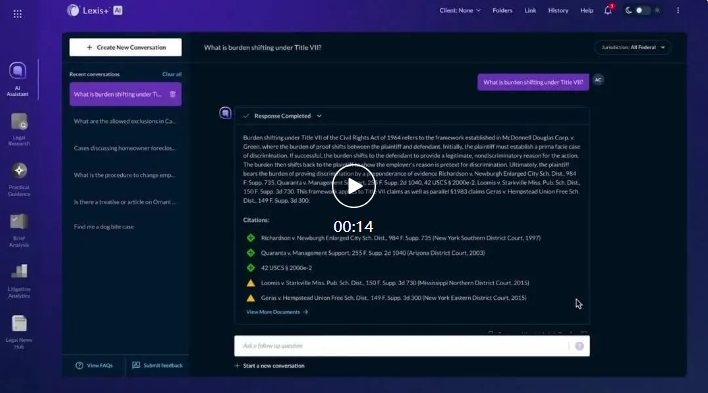Open Brief Analysis in the sidebar
Image resolution: width=708 pixels, height=393 pixels.
coord(19,222)
